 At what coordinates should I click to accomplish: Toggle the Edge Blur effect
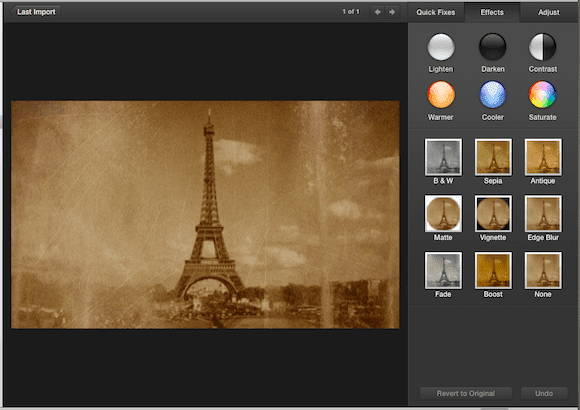coord(543,214)
